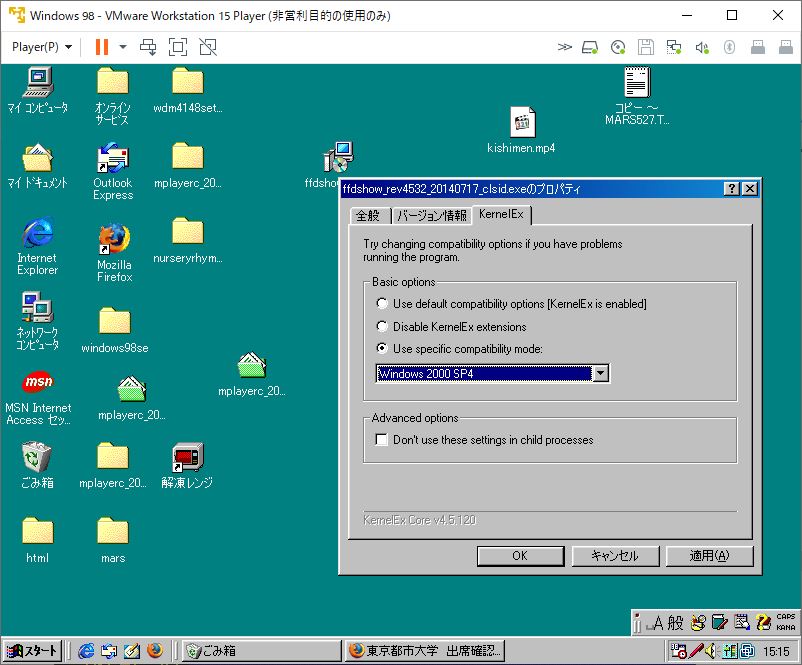This screenshot has width=802, height=665.
Task: Launch Internet Explorer from Quick Launch
Action: (86, 651)
